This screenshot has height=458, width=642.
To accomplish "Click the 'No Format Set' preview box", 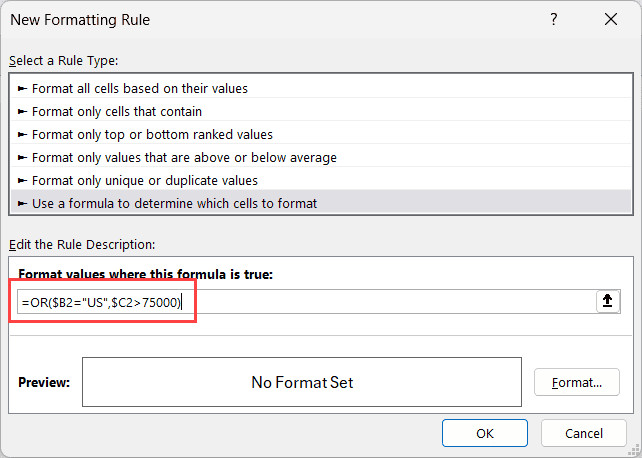I will click(302, 382).
